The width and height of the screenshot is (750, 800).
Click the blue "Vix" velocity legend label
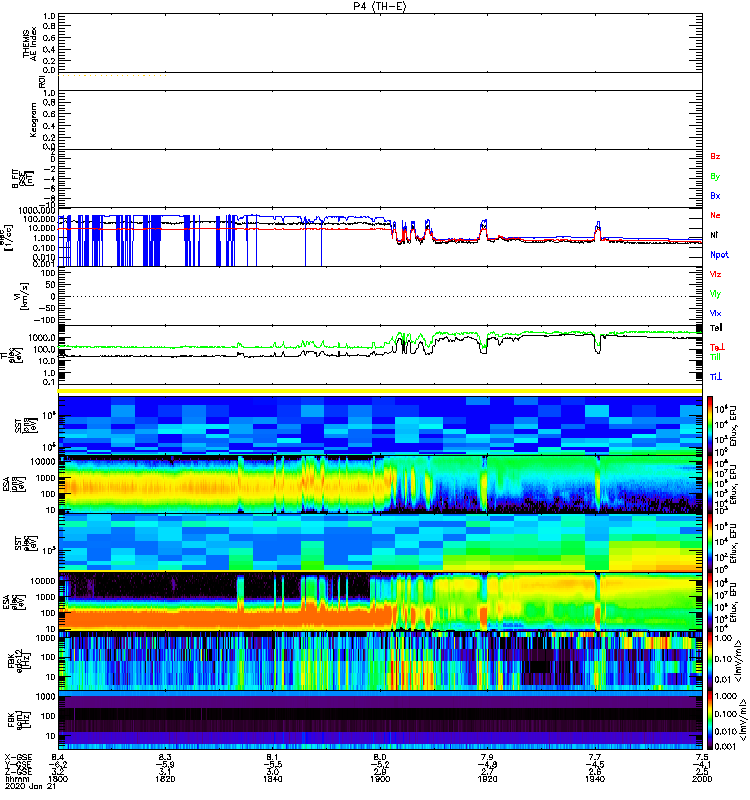click(x=715, y=313)
